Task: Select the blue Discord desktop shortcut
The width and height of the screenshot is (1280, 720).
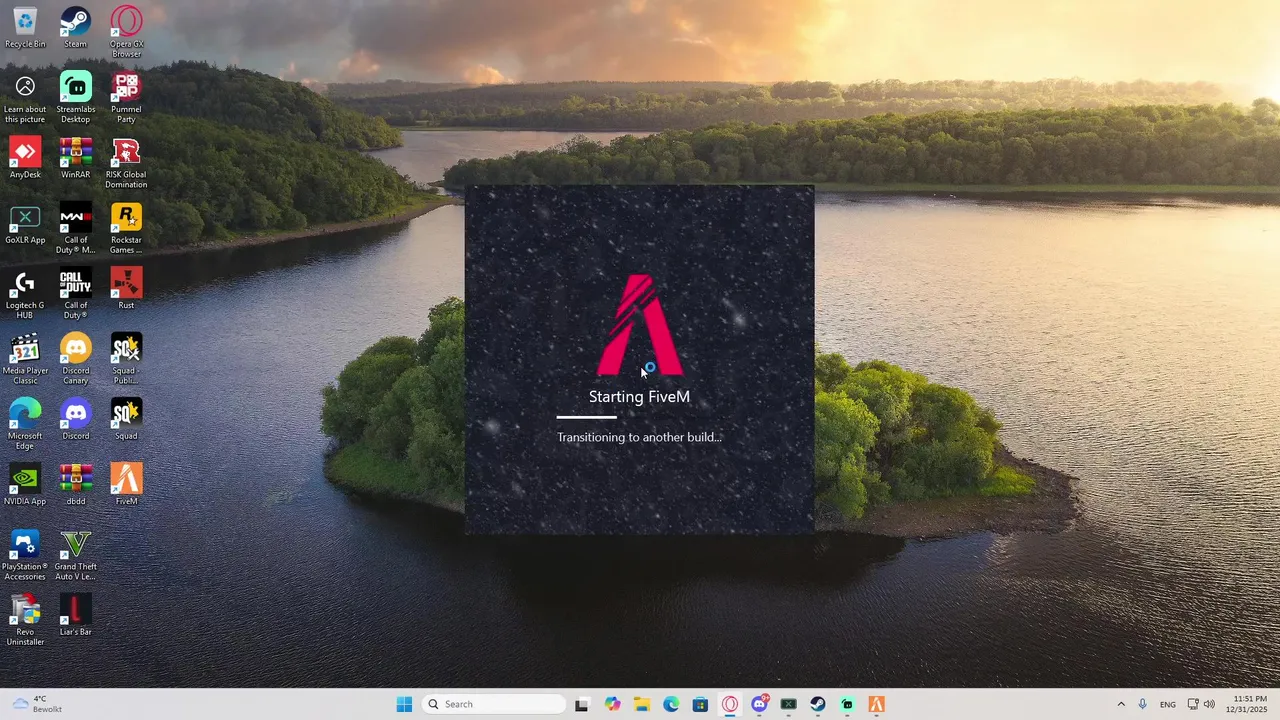Action: click(x=75, y=419)
